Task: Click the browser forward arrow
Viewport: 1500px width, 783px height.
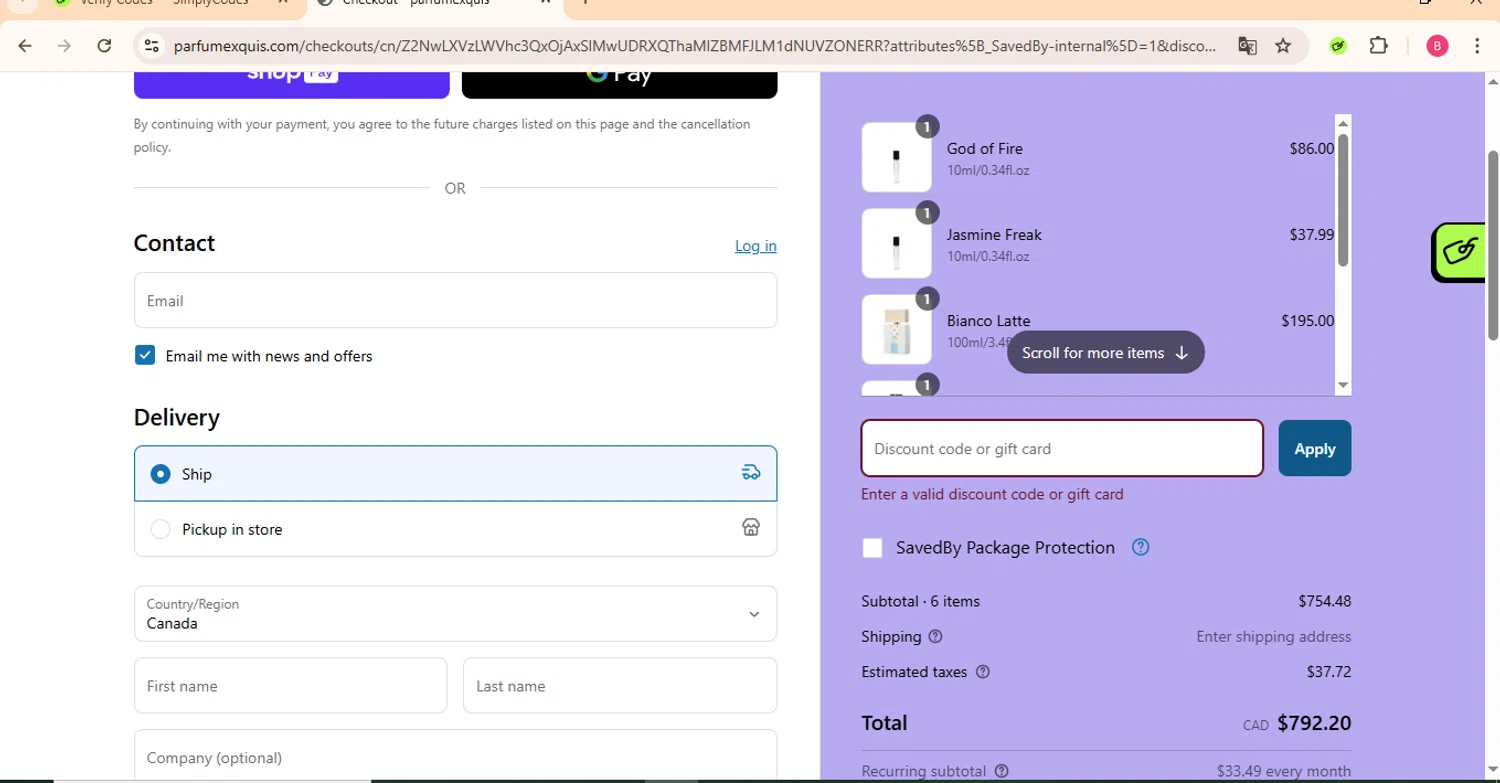Action: (65, 46)
